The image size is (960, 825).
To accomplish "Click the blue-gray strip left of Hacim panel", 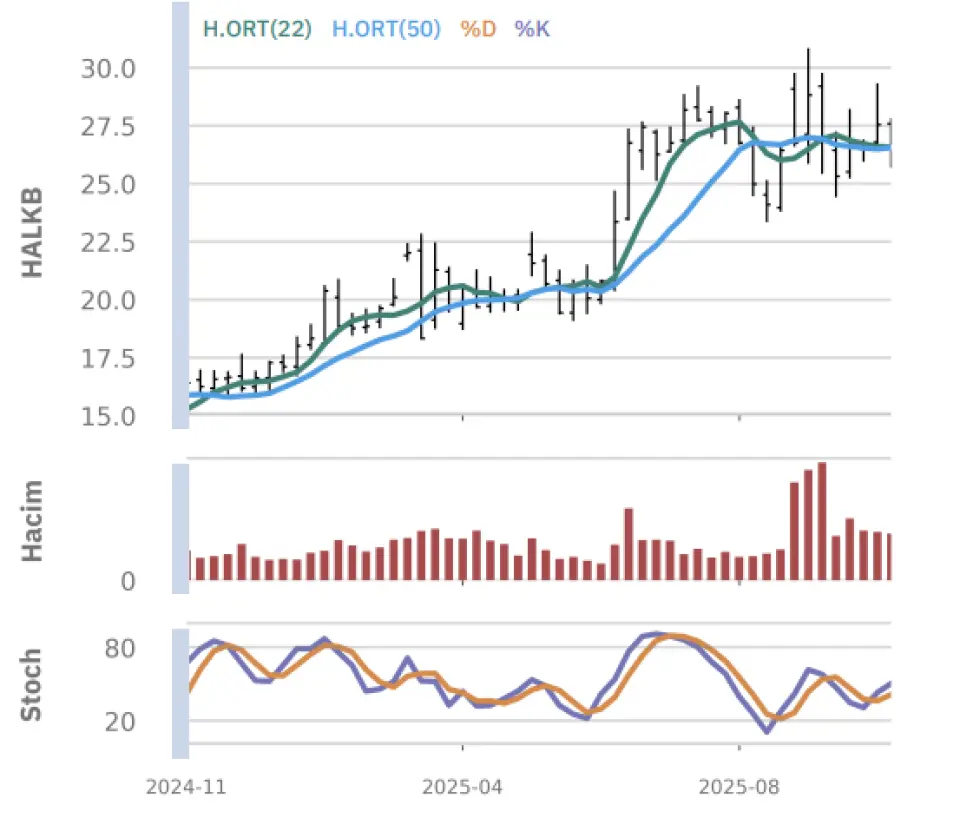I will click(x=180, y=526).
